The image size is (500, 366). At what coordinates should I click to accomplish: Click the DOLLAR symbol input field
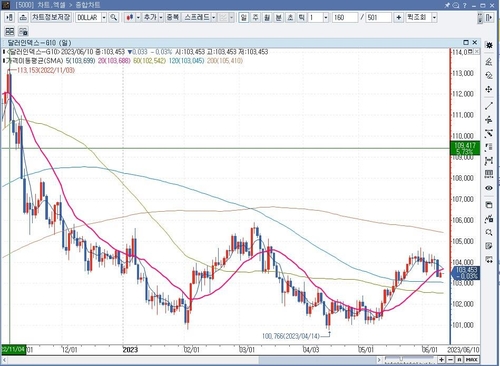(x=88, y=17)
